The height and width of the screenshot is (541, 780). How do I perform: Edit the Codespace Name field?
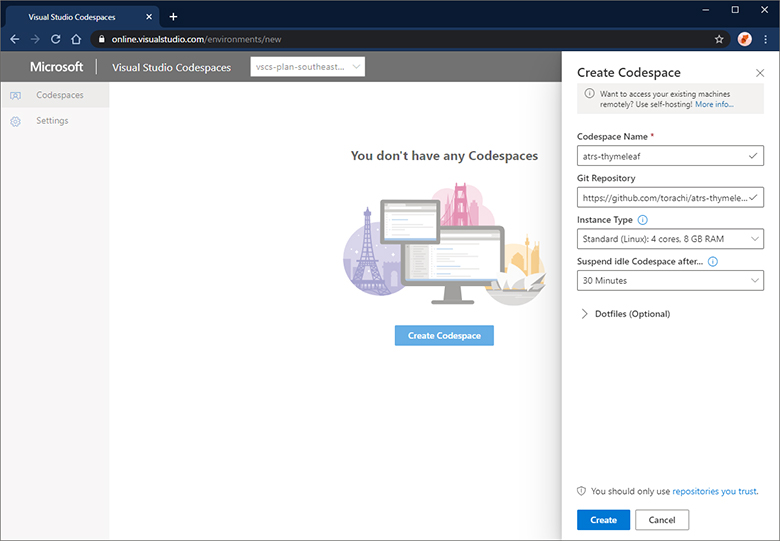(x=670, y=156)
